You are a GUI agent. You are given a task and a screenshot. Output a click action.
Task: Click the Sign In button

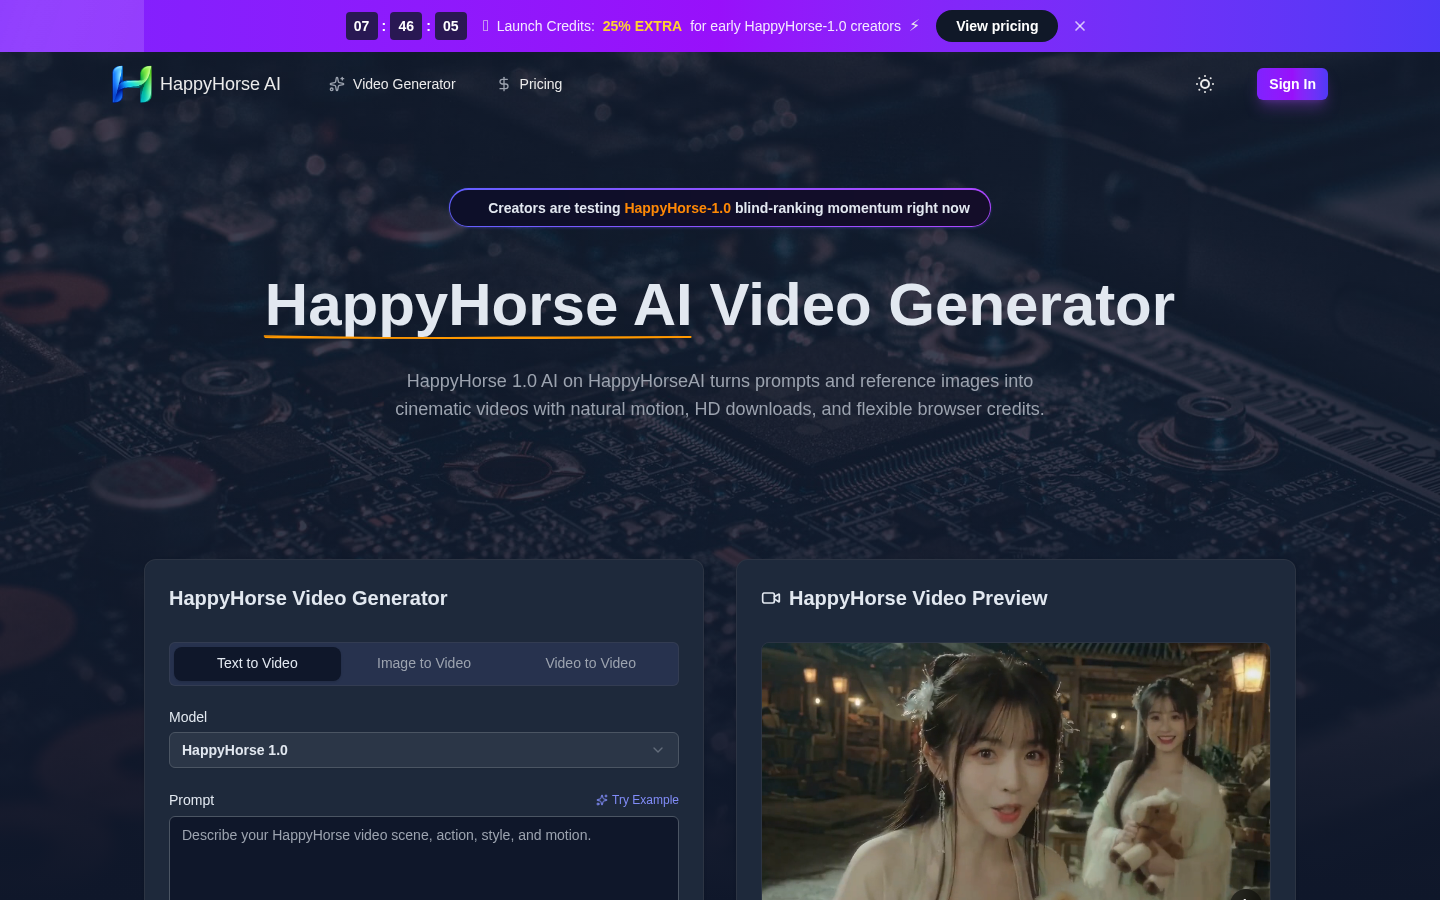[1292, 84]
